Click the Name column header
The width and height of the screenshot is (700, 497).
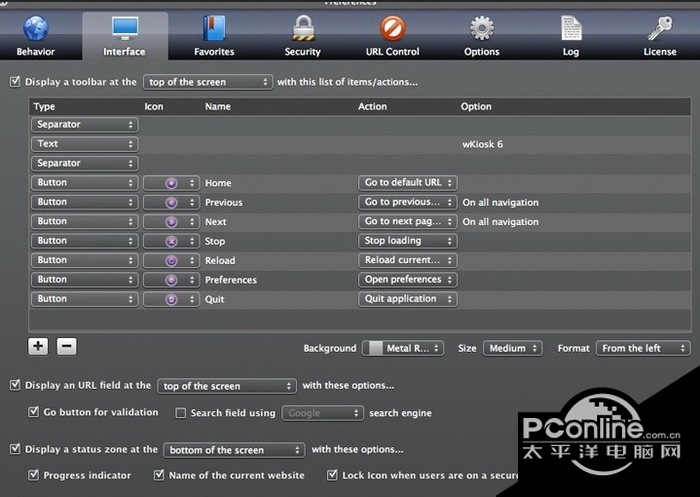tap(218, 107)
